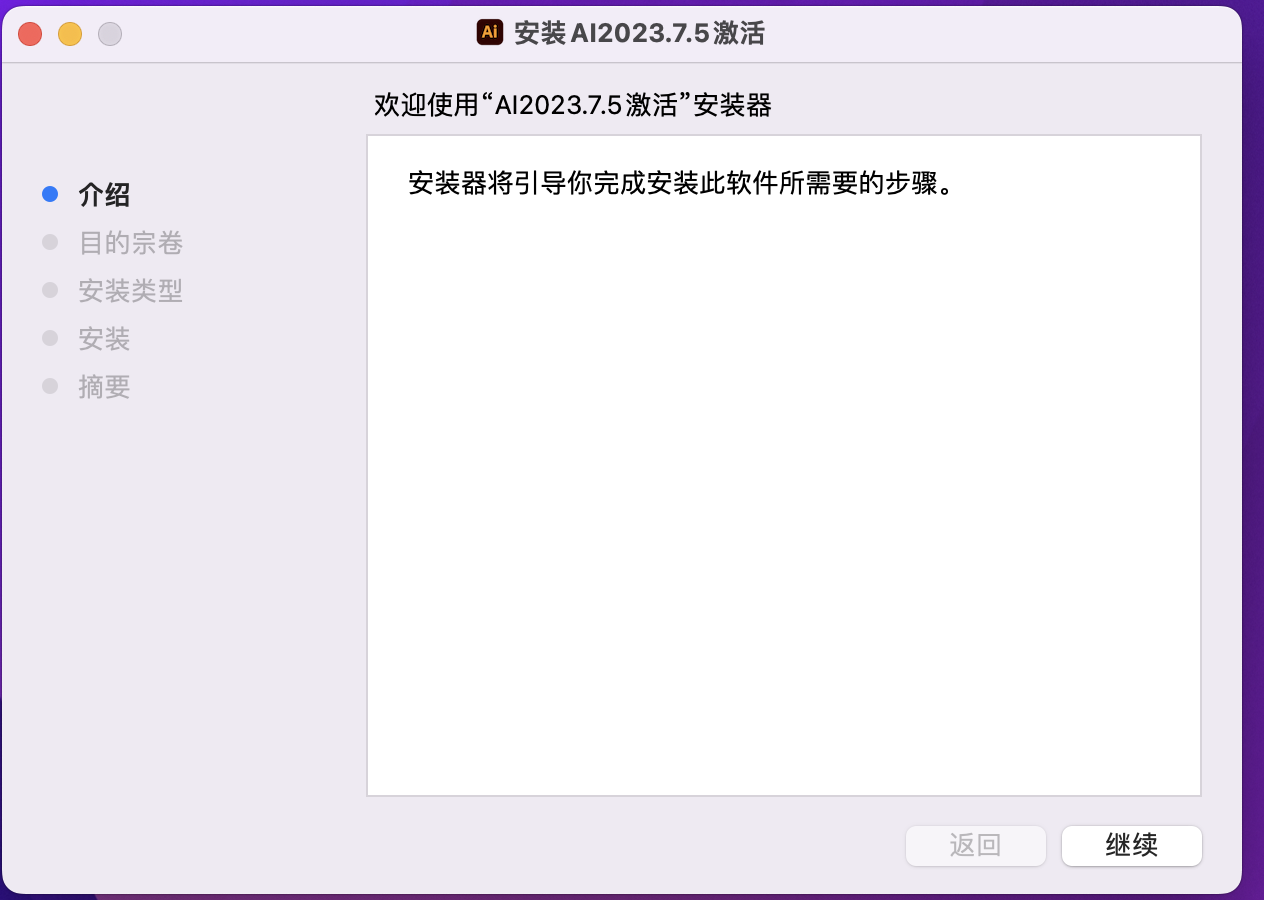1264x900 pixels.
Task: Close the installer with the red button
Action: pos(31,34)
